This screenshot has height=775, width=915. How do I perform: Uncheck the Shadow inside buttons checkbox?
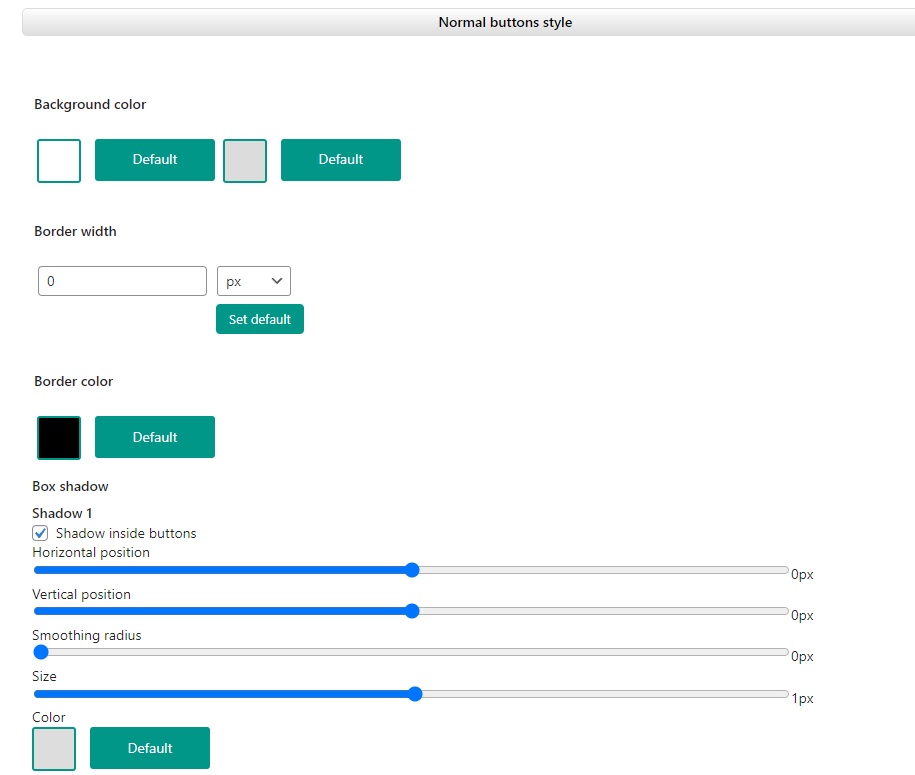click(x=41, y=533)
